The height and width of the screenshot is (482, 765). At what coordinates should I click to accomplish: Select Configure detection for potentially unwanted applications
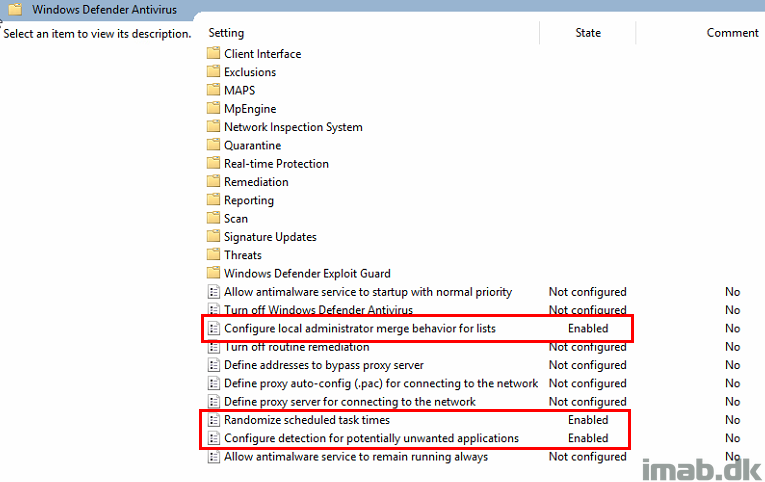point(371,438)
